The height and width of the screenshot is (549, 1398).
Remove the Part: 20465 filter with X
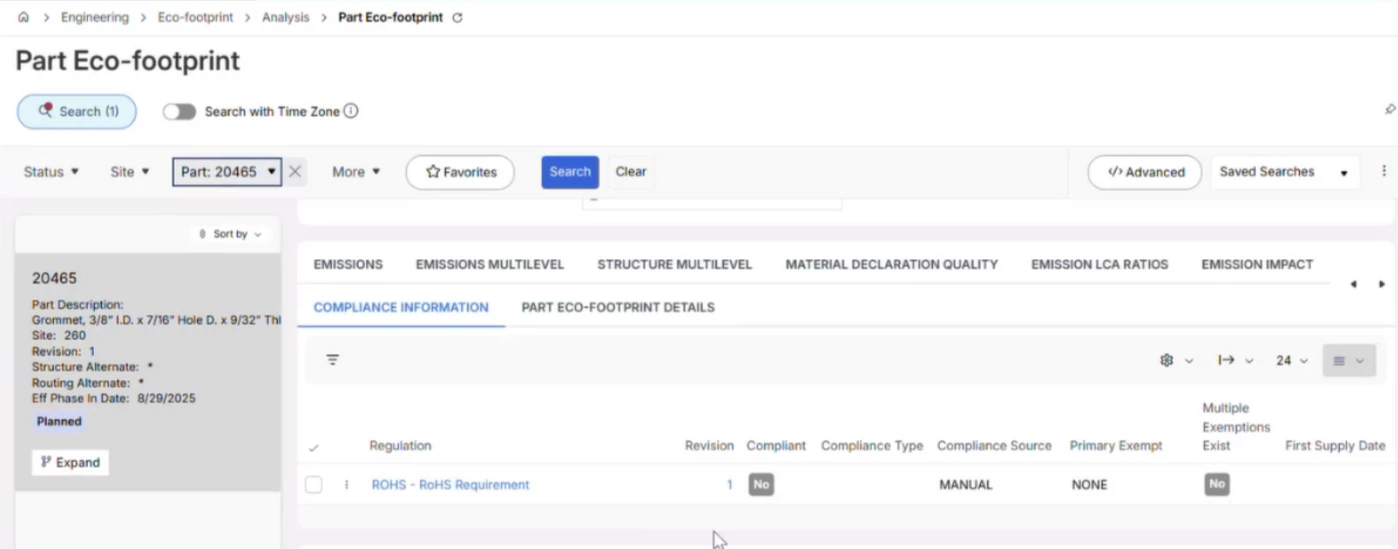(295, 171)
